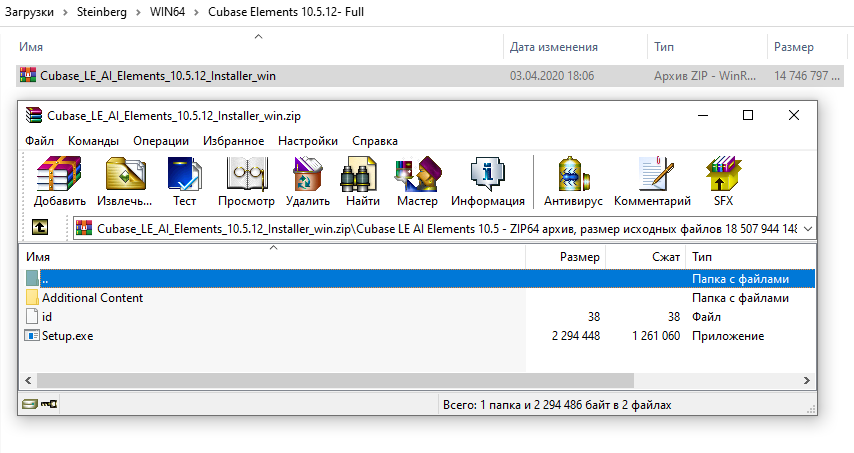Minimize the WinRAR window

point(703,115)
